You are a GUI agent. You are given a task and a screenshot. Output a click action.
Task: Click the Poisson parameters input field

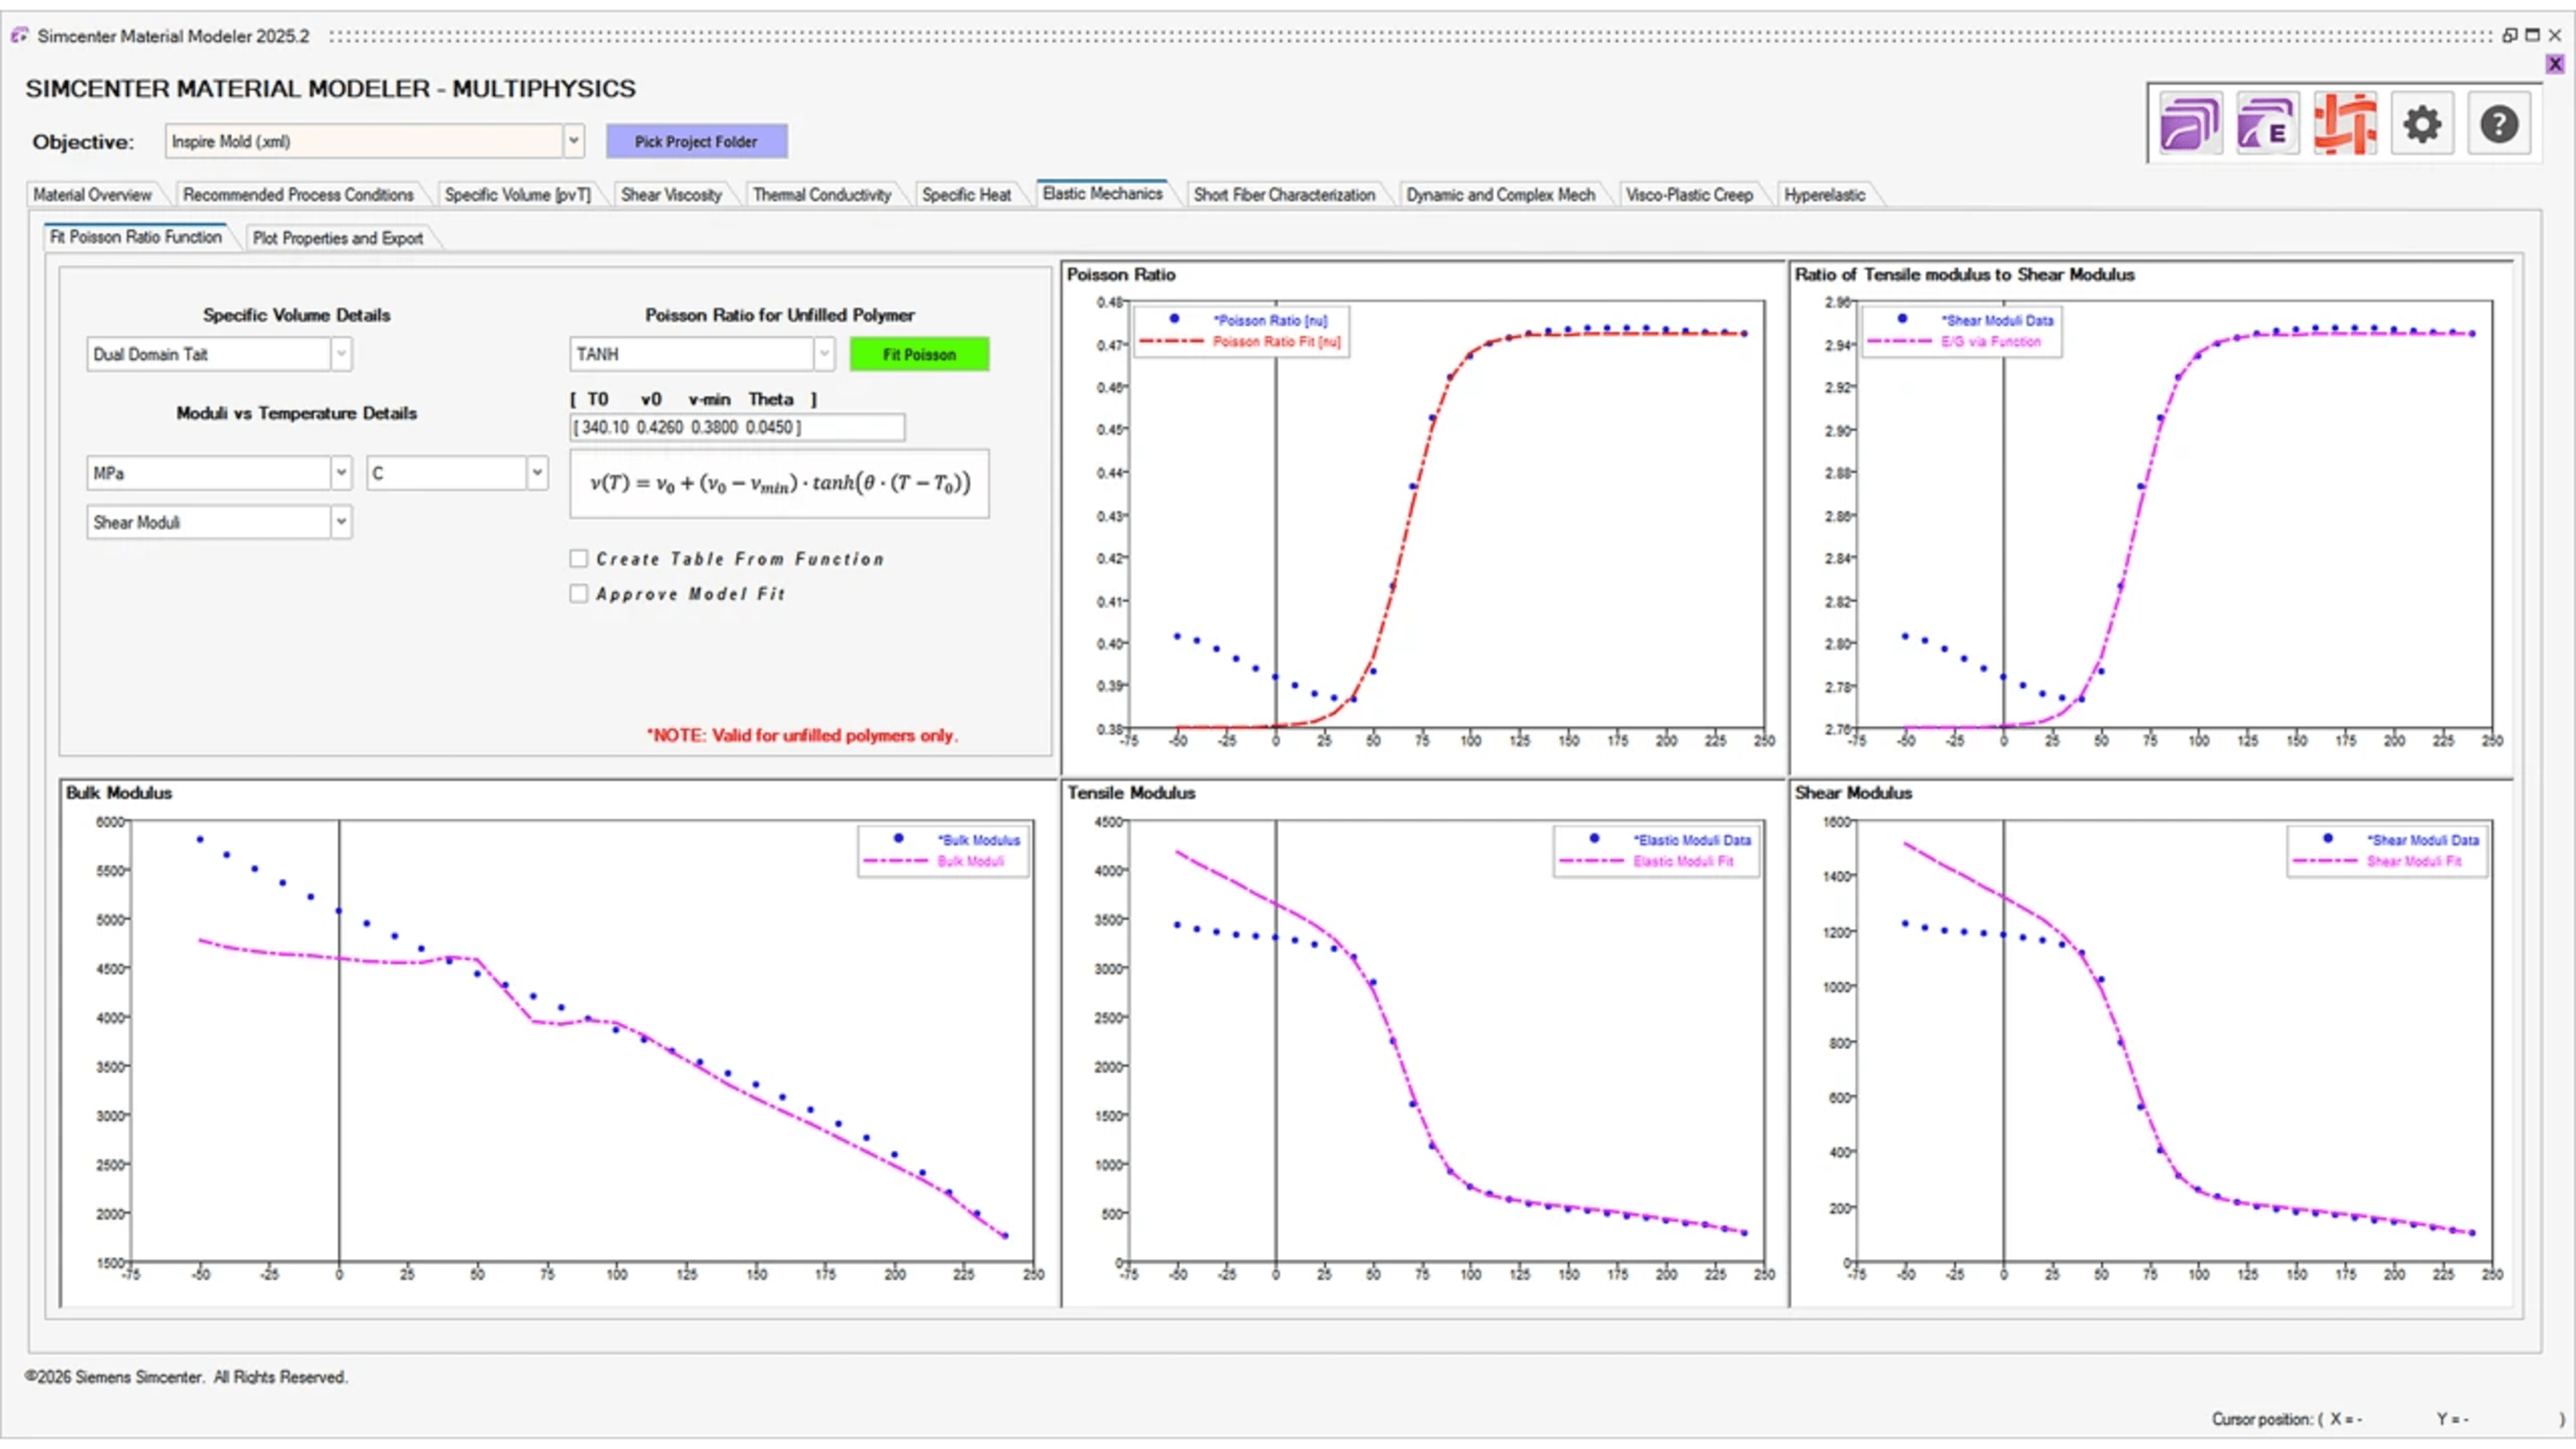click(x=737, y=427)
